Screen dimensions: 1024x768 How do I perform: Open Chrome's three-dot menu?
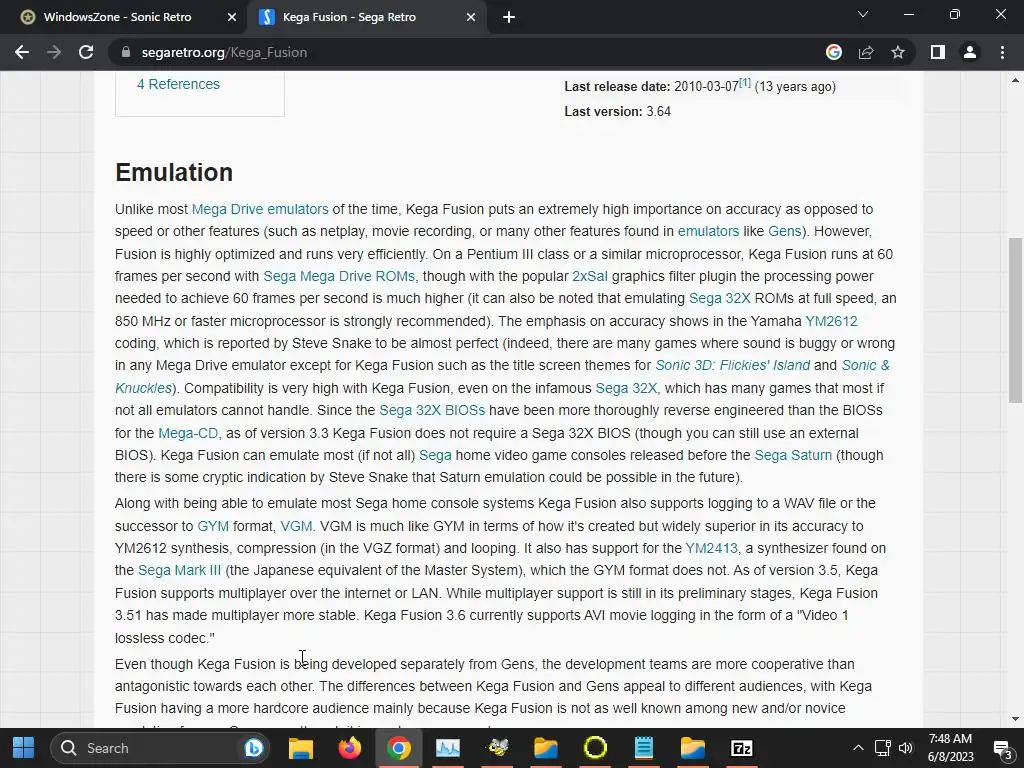coord(1002,52)
